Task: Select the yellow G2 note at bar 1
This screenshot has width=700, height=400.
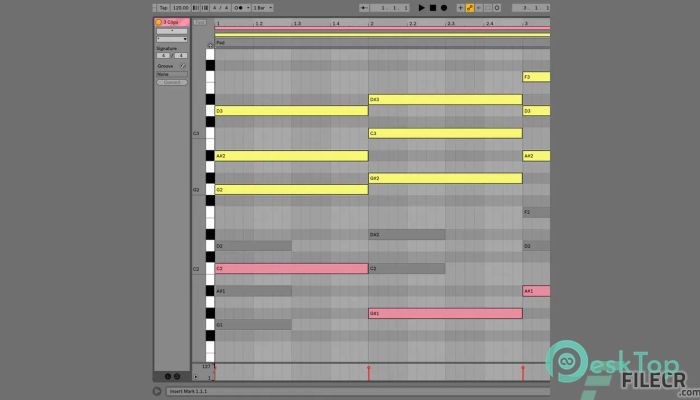Action: [292, 190]
